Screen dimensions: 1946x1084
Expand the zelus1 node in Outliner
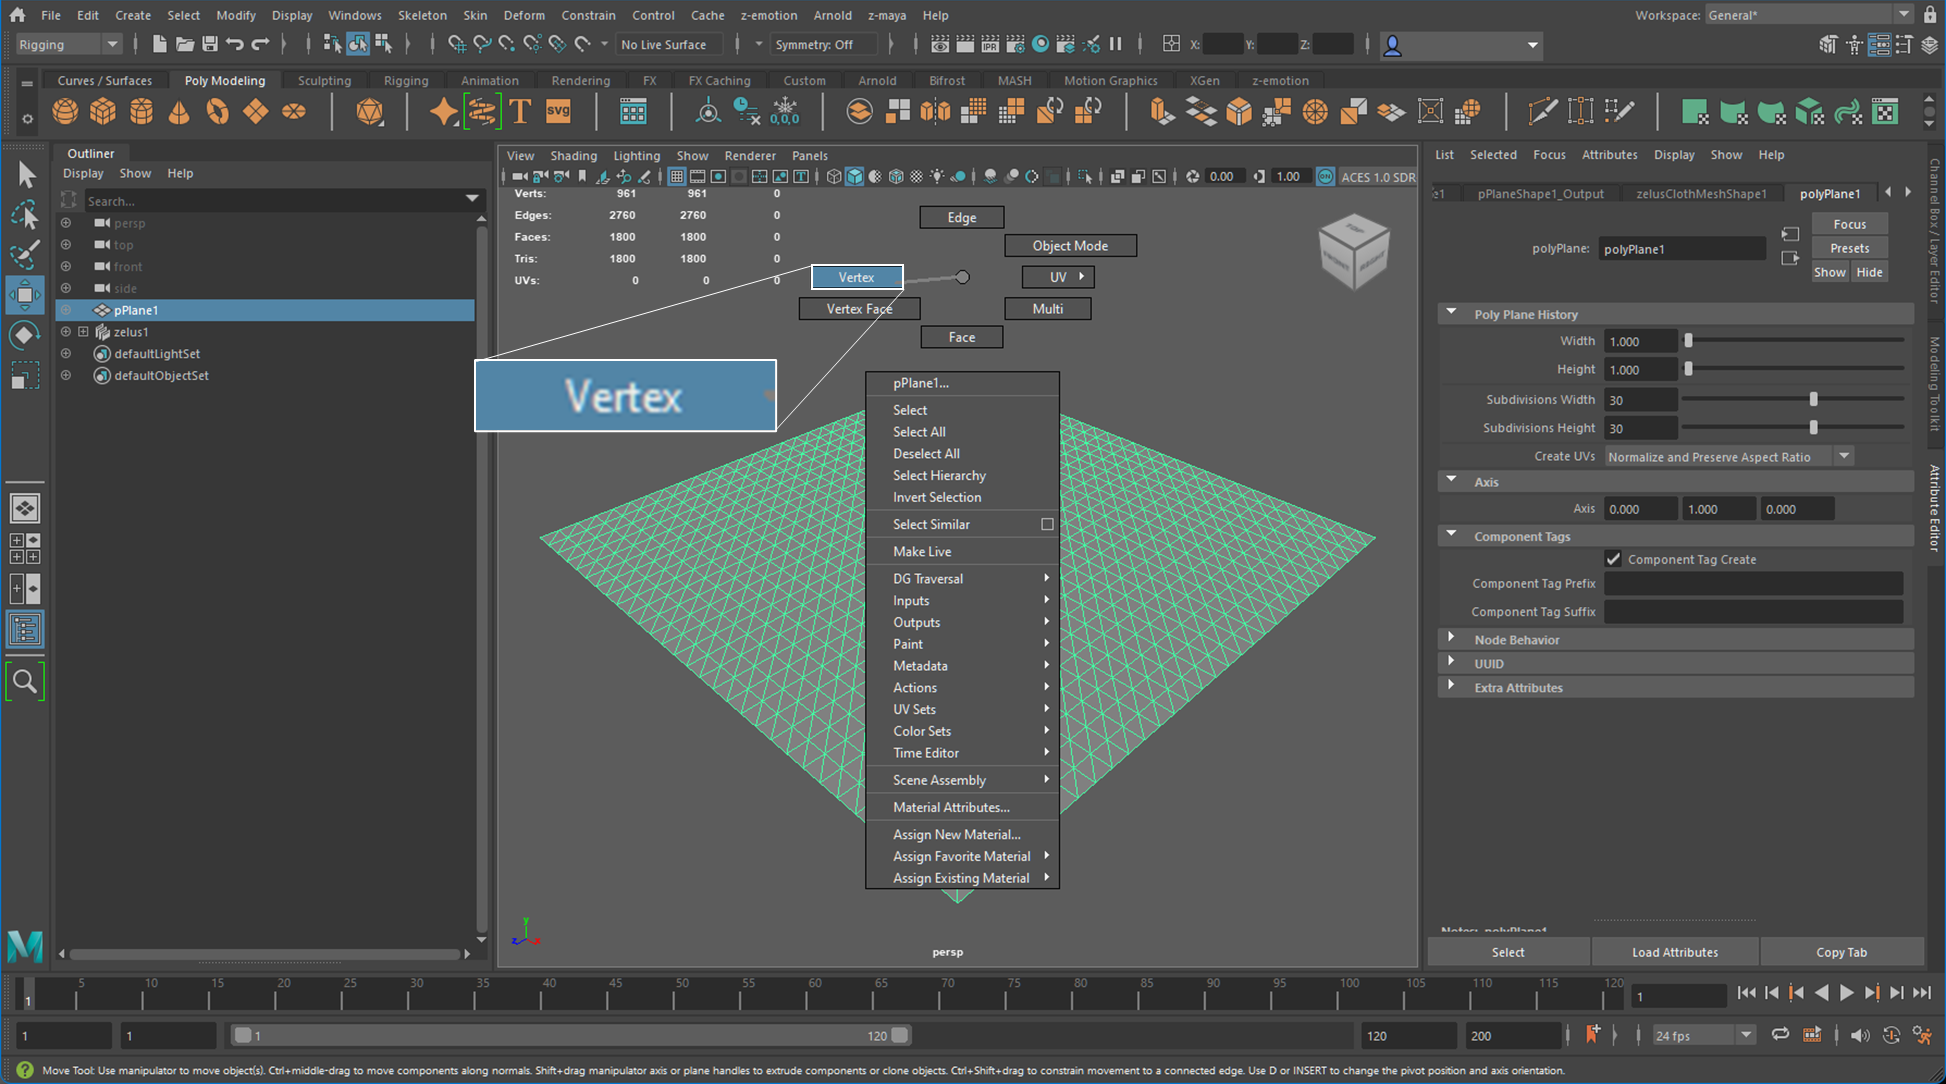click(x=84, y=332)
